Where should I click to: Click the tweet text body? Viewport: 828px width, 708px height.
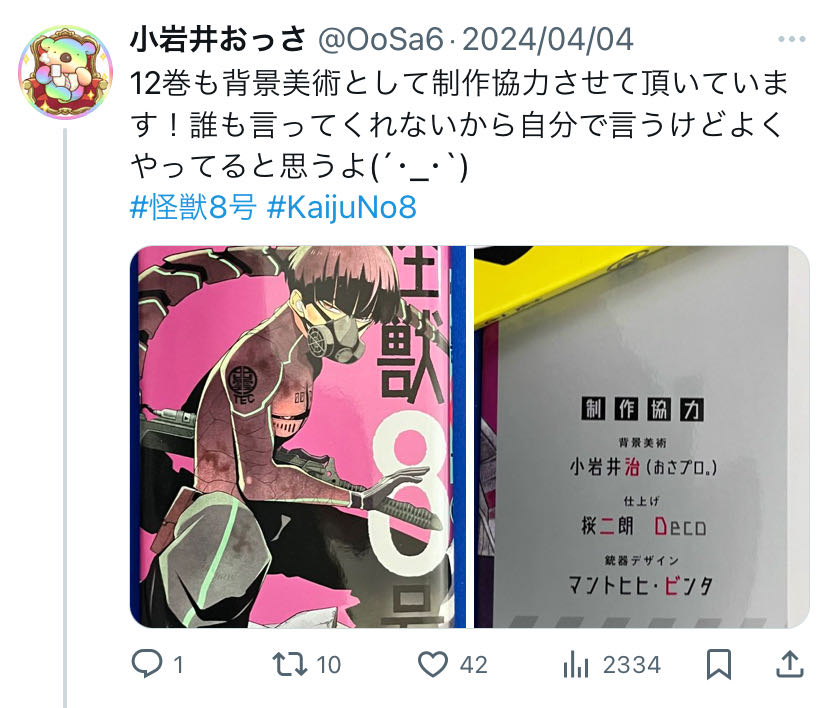point(459,125)
